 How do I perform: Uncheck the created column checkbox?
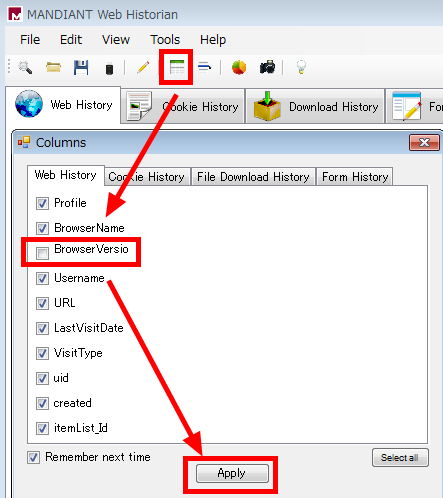point(42,403)
